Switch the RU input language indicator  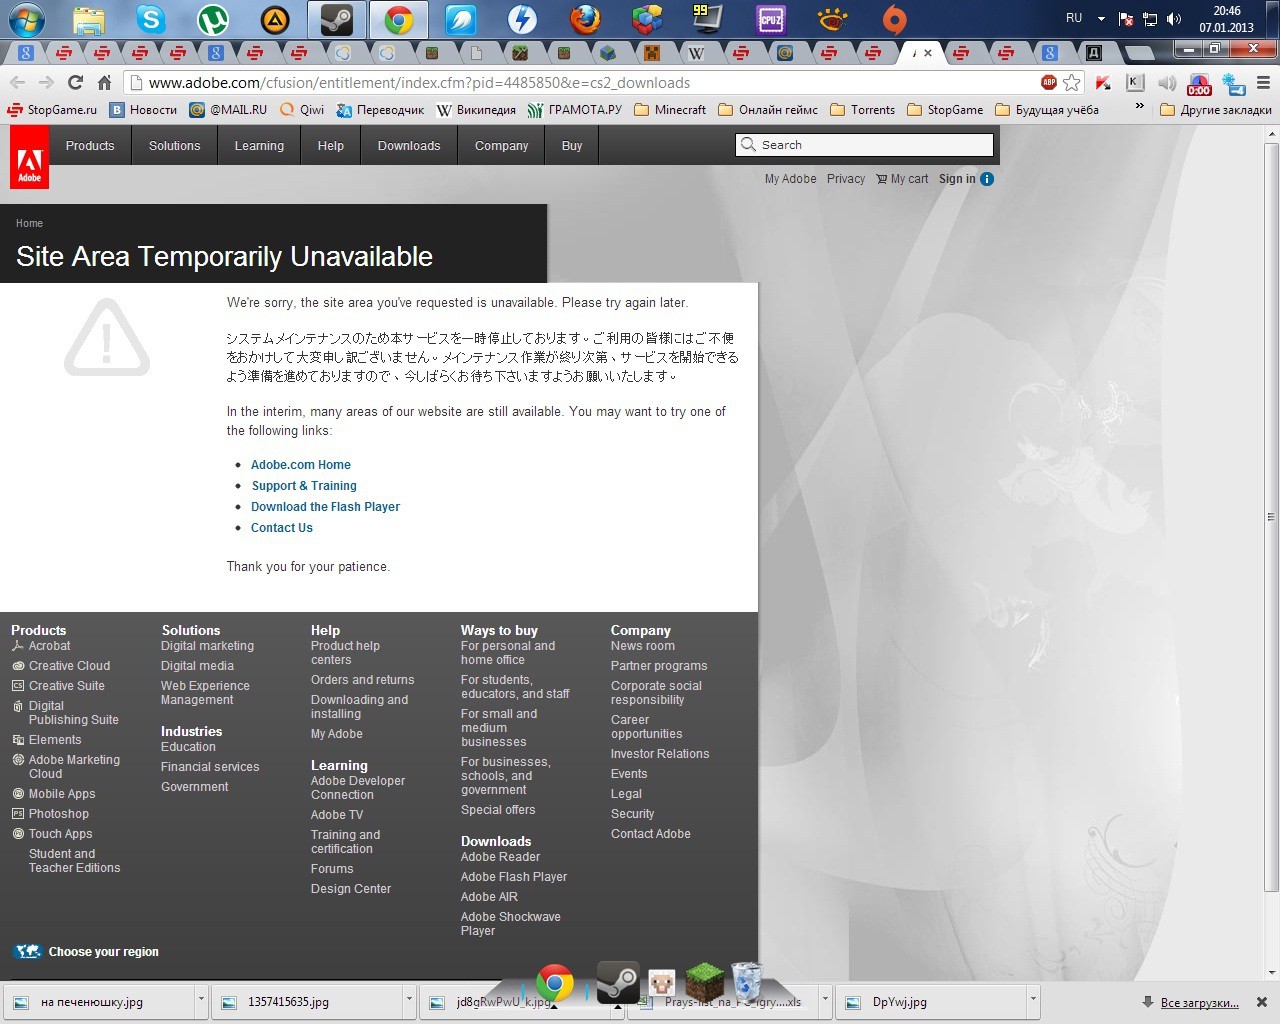pos(1074,18)
